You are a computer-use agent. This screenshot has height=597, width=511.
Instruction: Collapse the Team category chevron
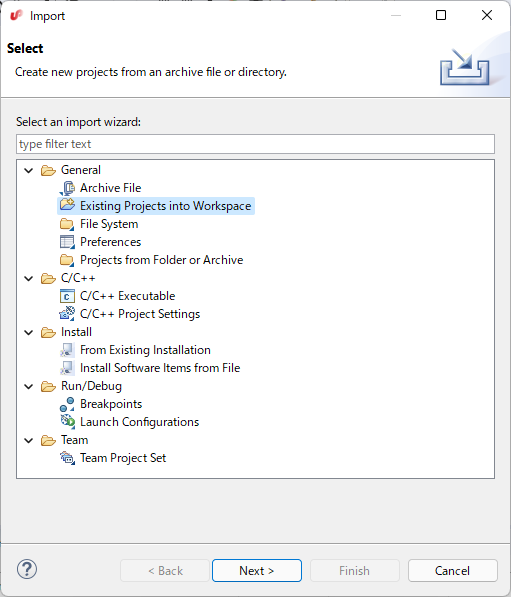click(x=29, y=441)
